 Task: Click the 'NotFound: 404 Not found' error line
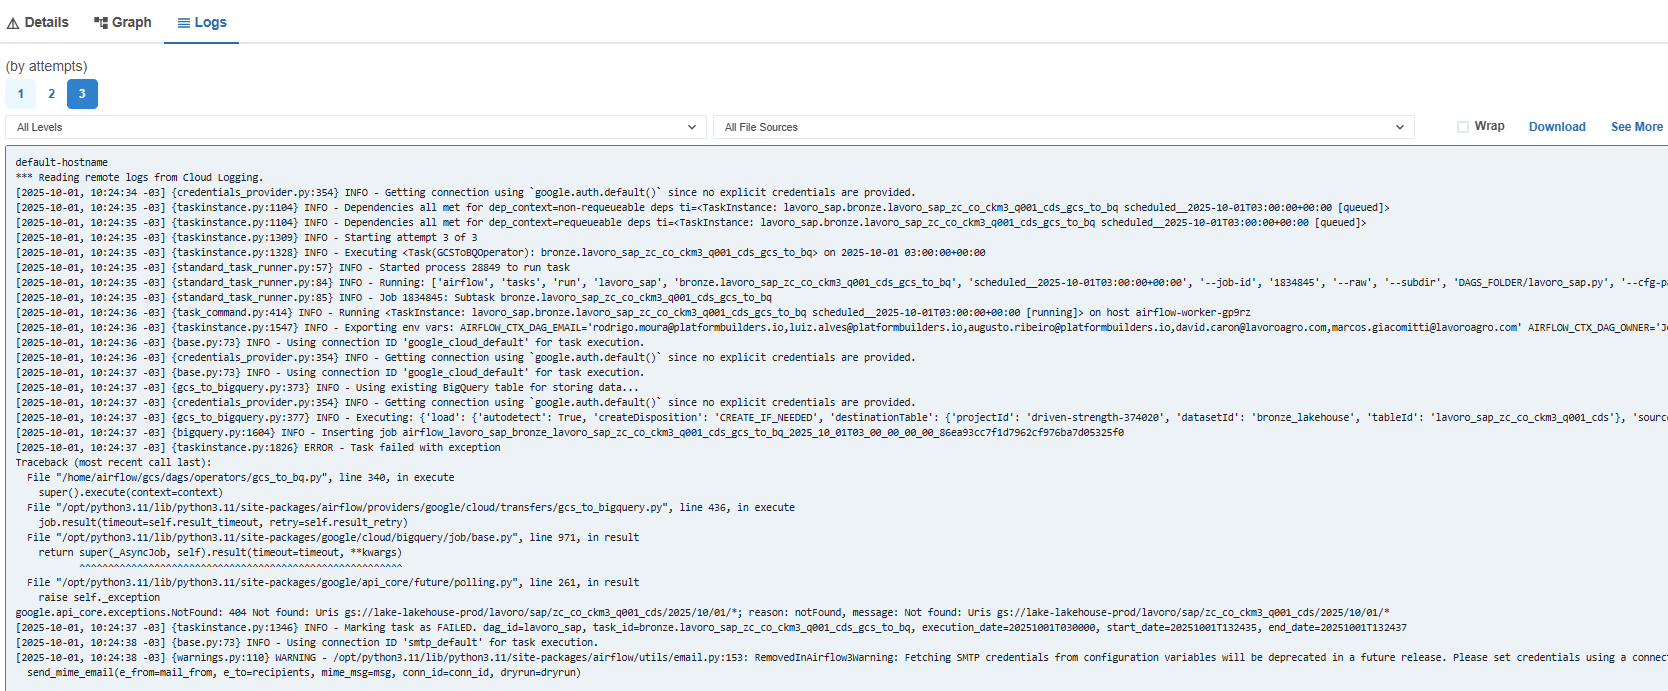pos(703,612)
